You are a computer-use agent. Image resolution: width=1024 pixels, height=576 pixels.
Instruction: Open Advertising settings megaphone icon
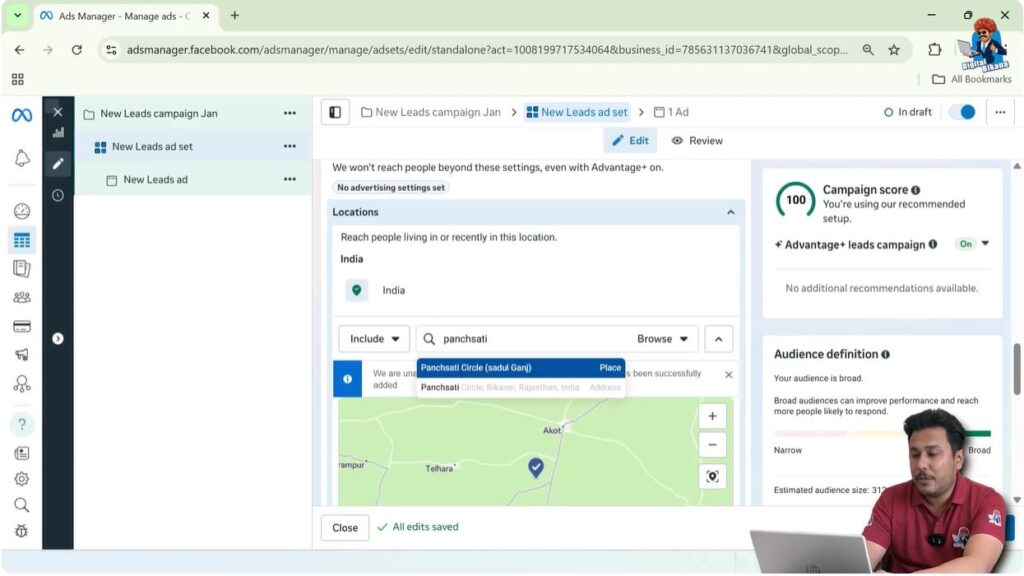(22, 355)
